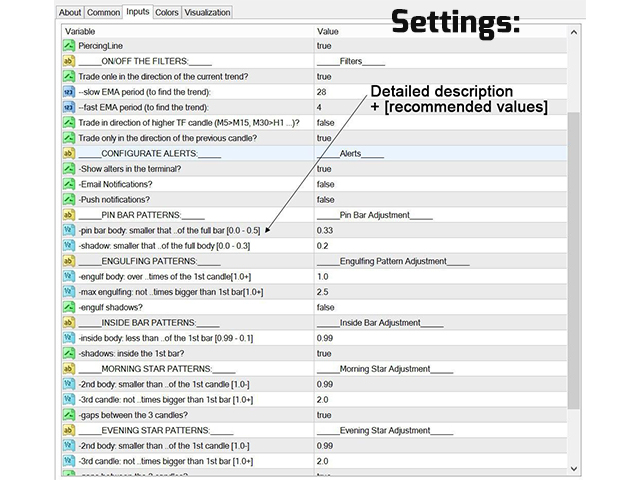Image resolution: width=640 pixels, height=480 pixels.
Task: Click the CONFIGURATE ALERTS string icon
Action: 69,153
